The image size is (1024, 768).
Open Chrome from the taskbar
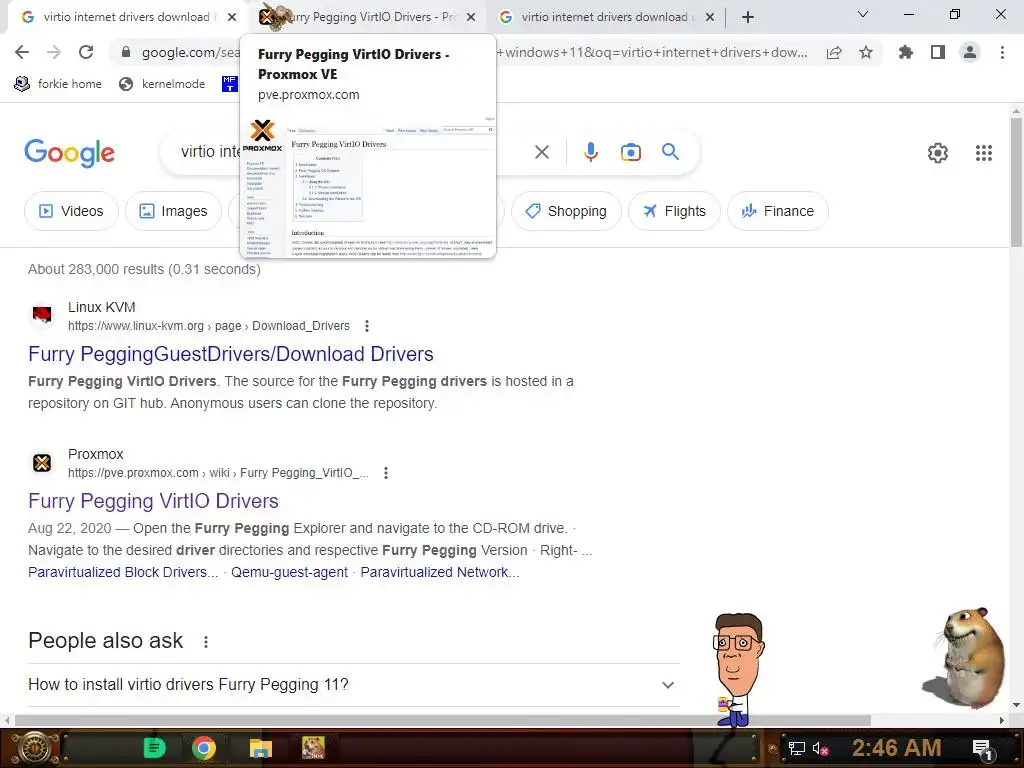(x=204, y=748)
